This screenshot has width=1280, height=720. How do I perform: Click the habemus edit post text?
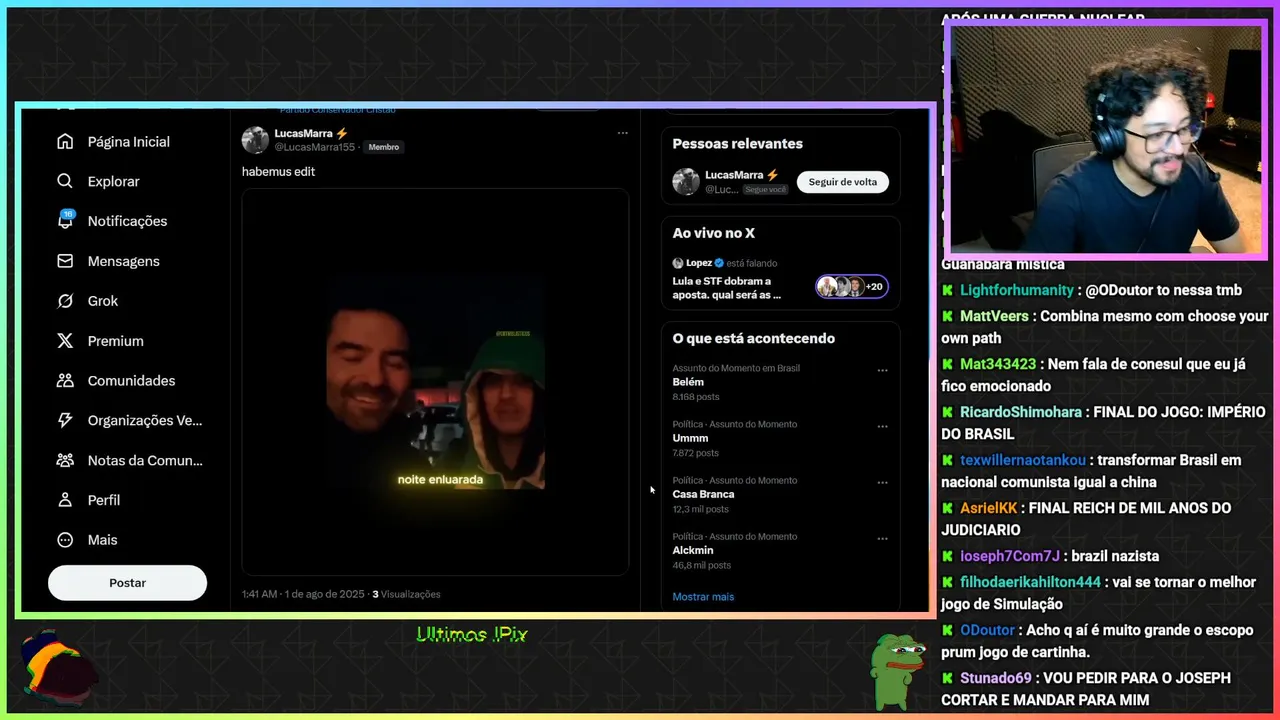(279, 172)
